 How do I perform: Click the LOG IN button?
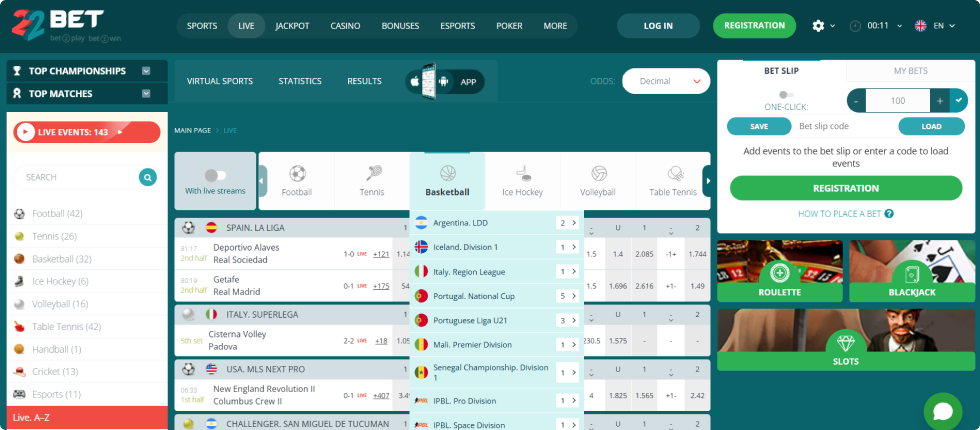point(658,26)
